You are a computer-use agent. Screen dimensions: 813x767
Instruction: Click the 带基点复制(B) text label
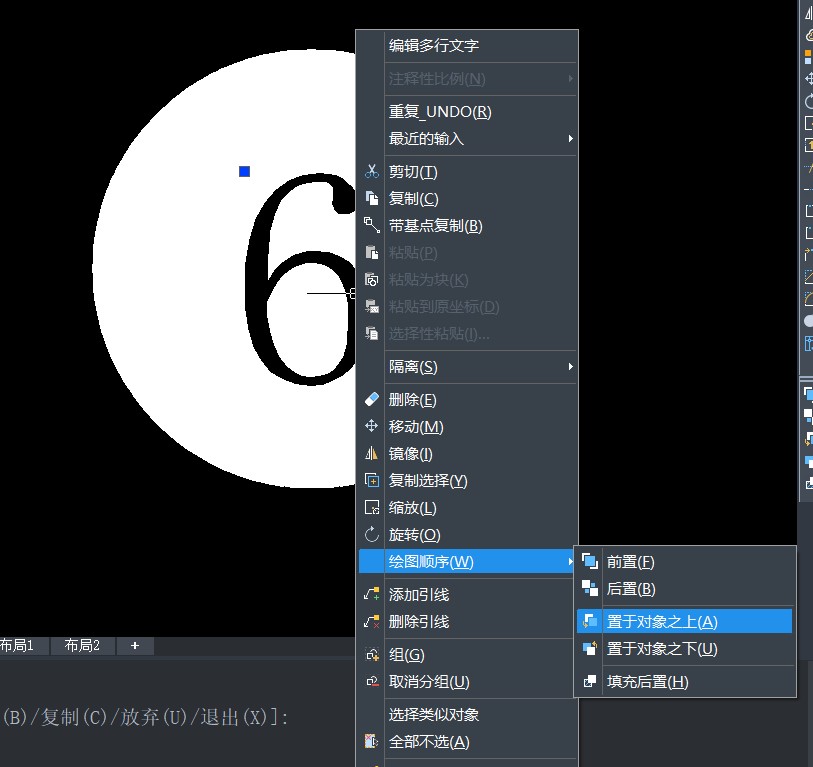pyautogui.click(x=436, y=226)
